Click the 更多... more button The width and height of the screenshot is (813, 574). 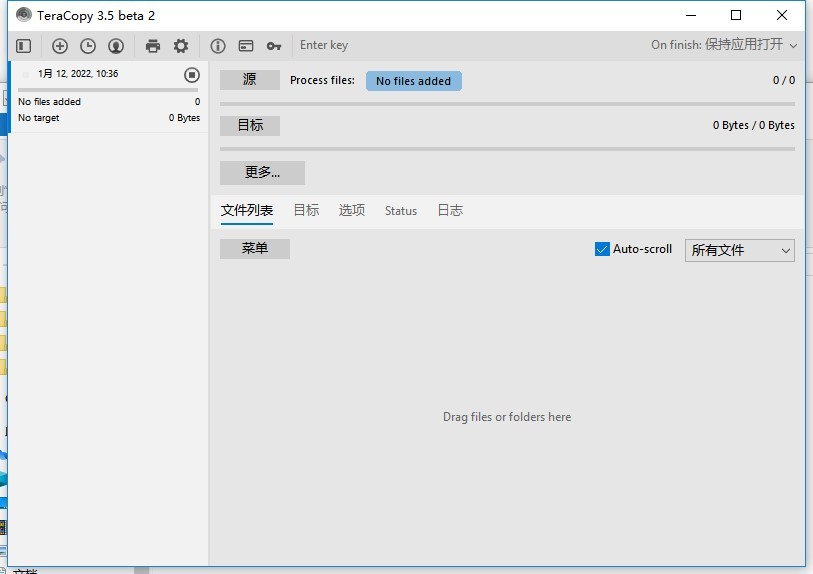click(x=262, y=173)
